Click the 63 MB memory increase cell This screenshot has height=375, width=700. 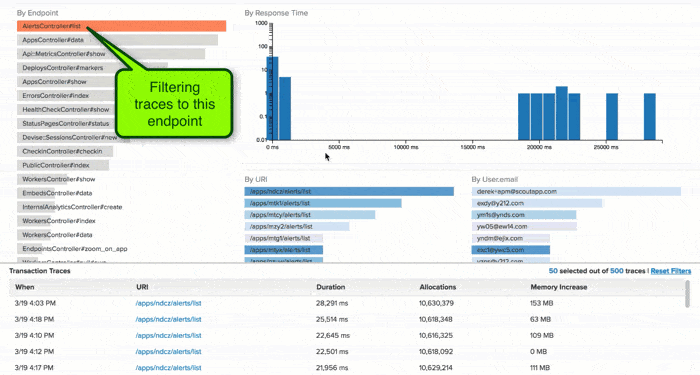pos(540,319)
